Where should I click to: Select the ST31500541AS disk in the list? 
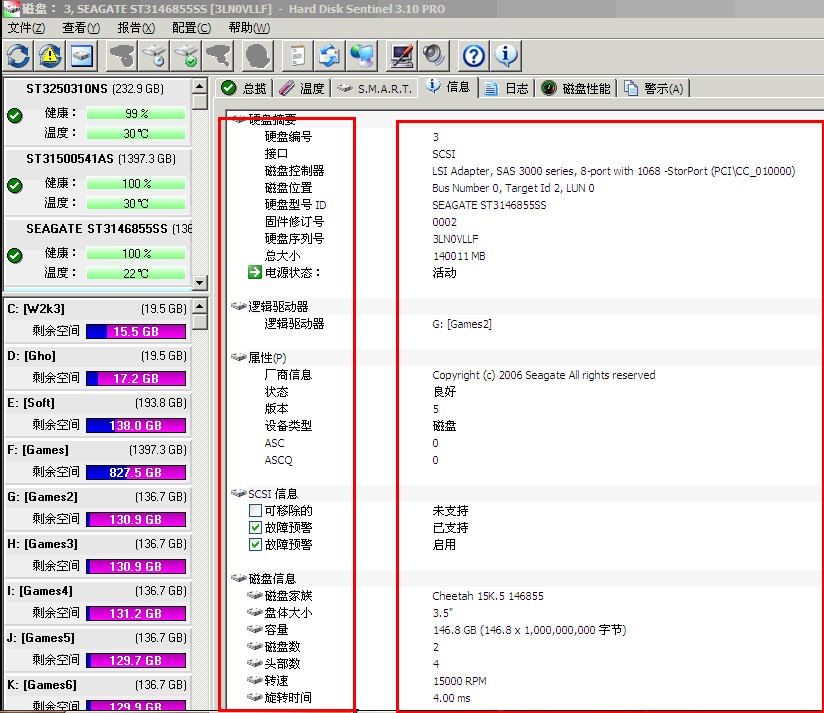click(98, 181)
